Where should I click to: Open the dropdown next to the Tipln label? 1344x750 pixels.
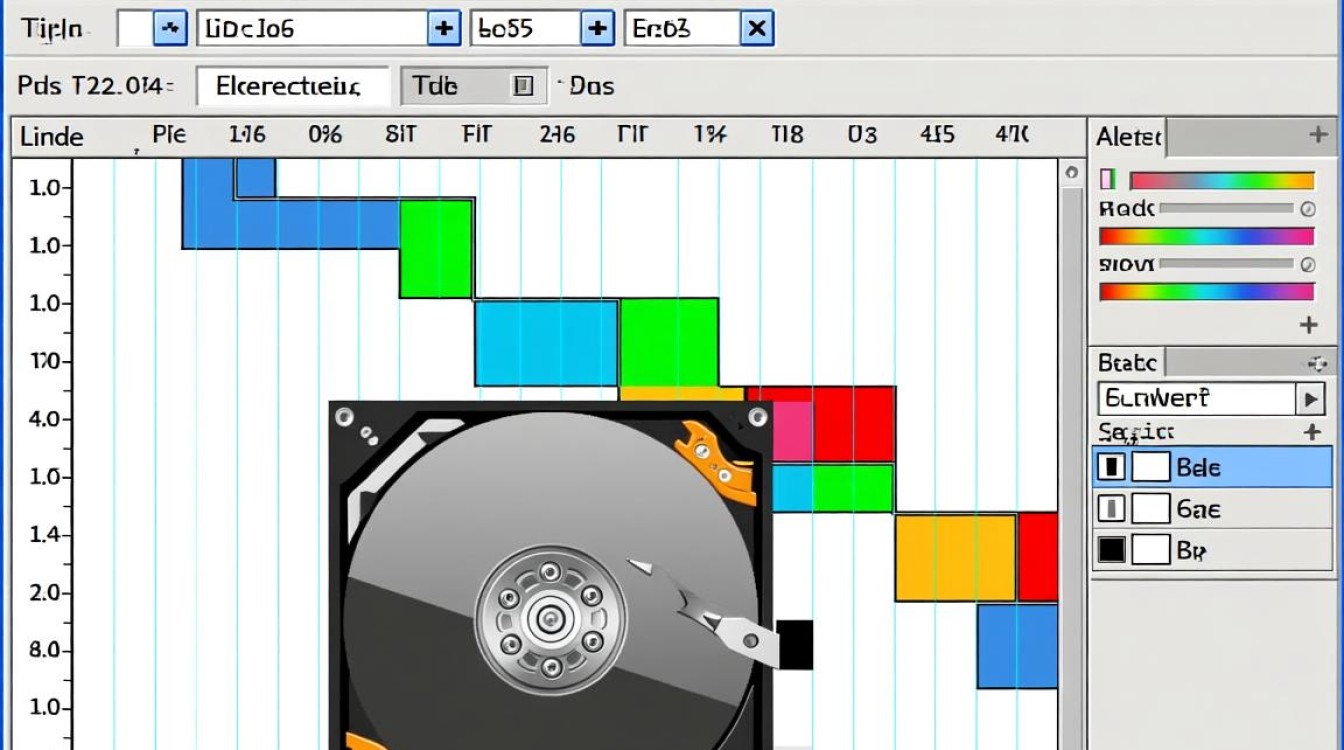point(169,29)
